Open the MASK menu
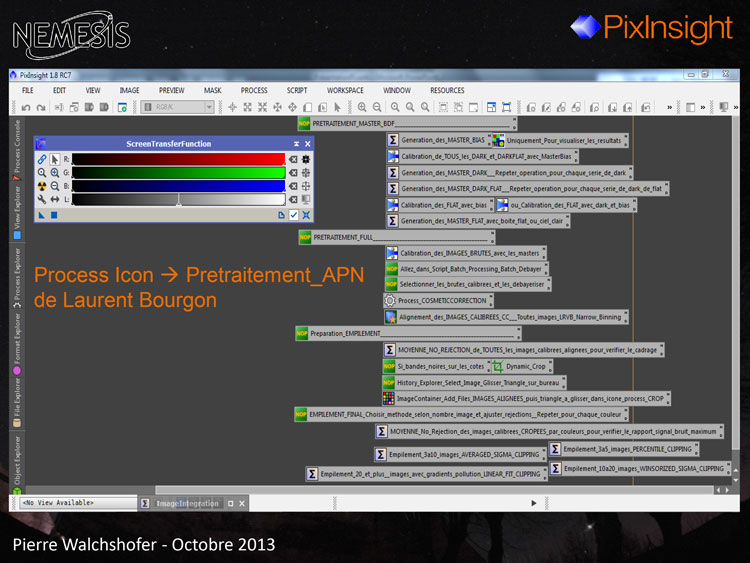 213,90
